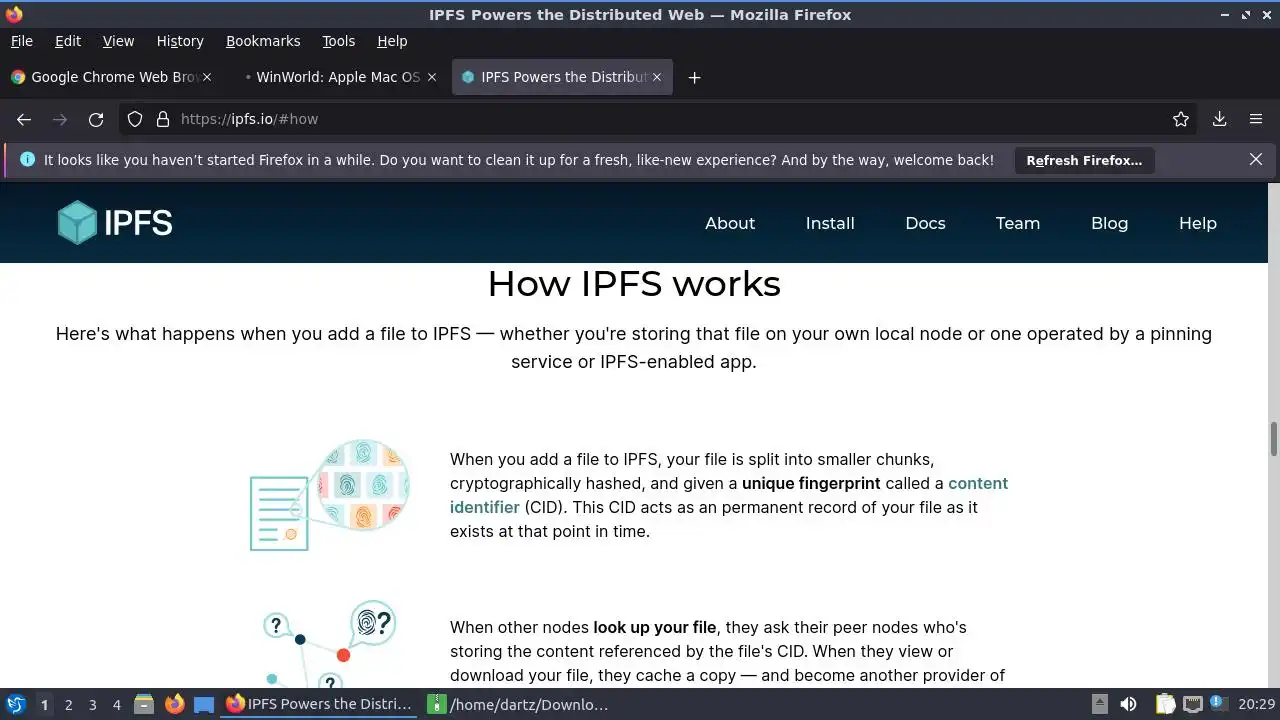Switch to virtual desktop 2
The image size is (1280, 720).
click(68, 704)
